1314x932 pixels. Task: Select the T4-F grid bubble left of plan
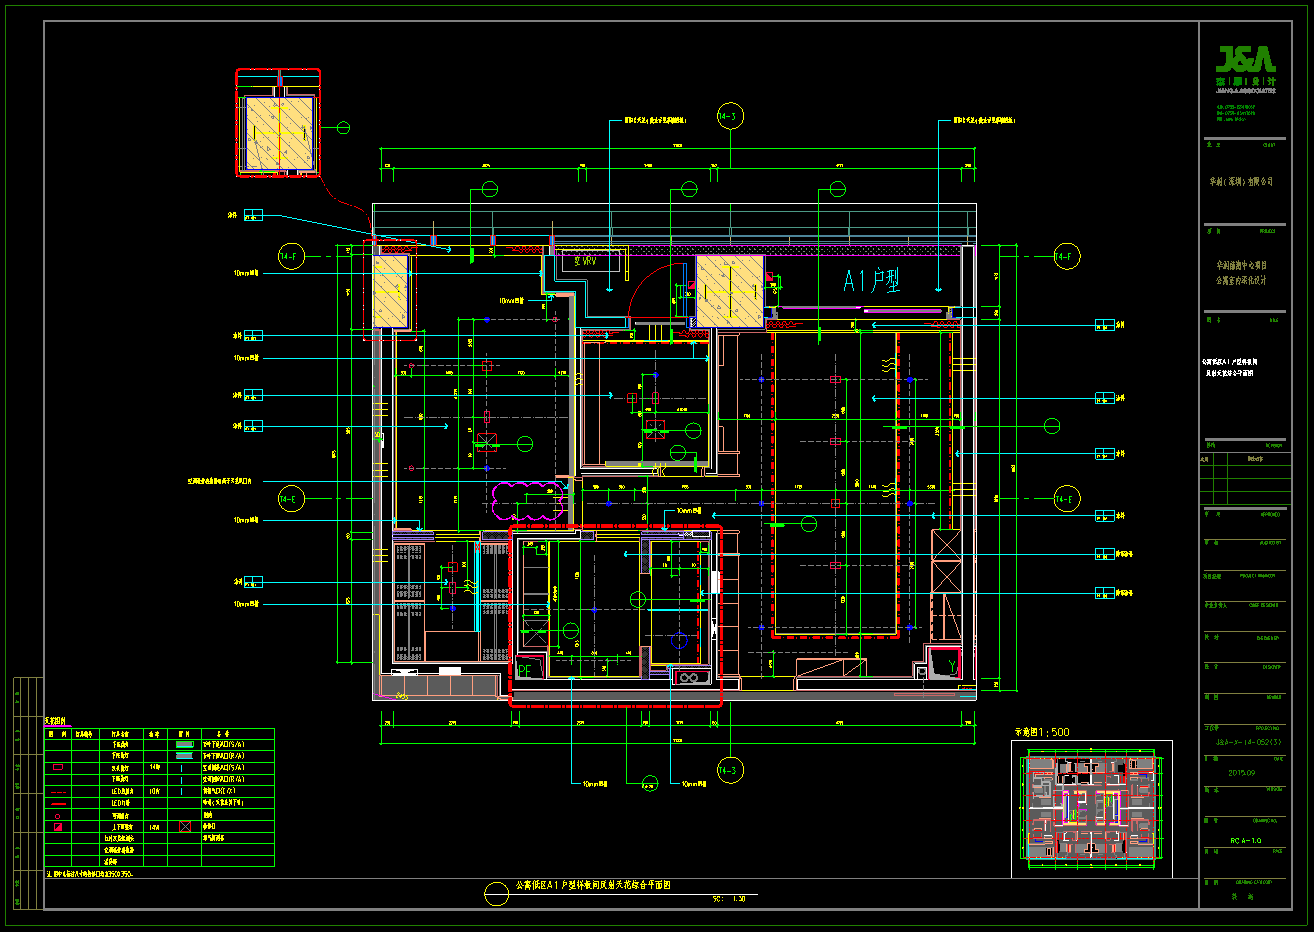(290, 257)
